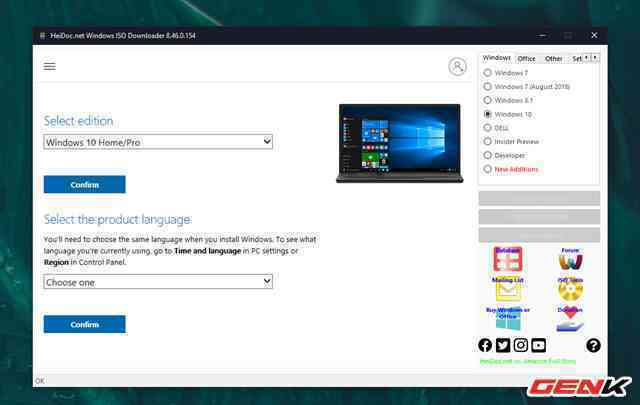Click the third greyed-out button in right panel
This screenshot has height=405, width=640.
(539, 235)
